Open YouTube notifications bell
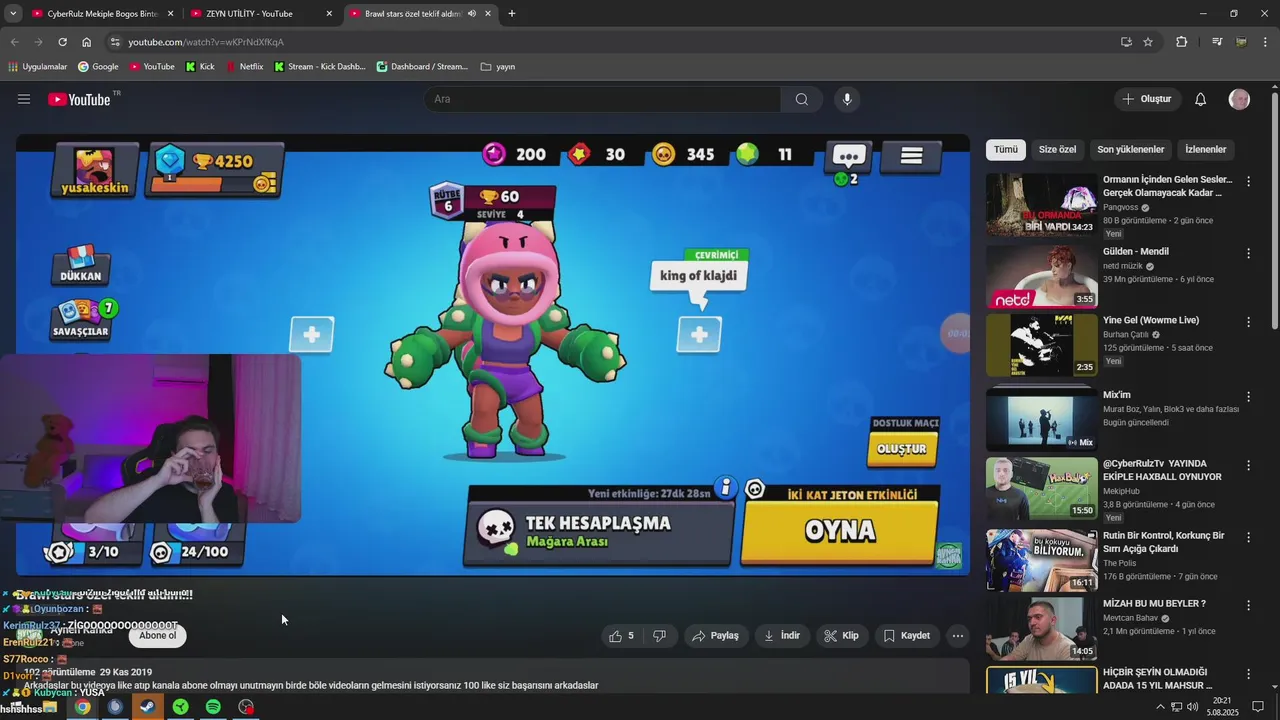Screen dimensions: 1280x720 [1201, 99]
